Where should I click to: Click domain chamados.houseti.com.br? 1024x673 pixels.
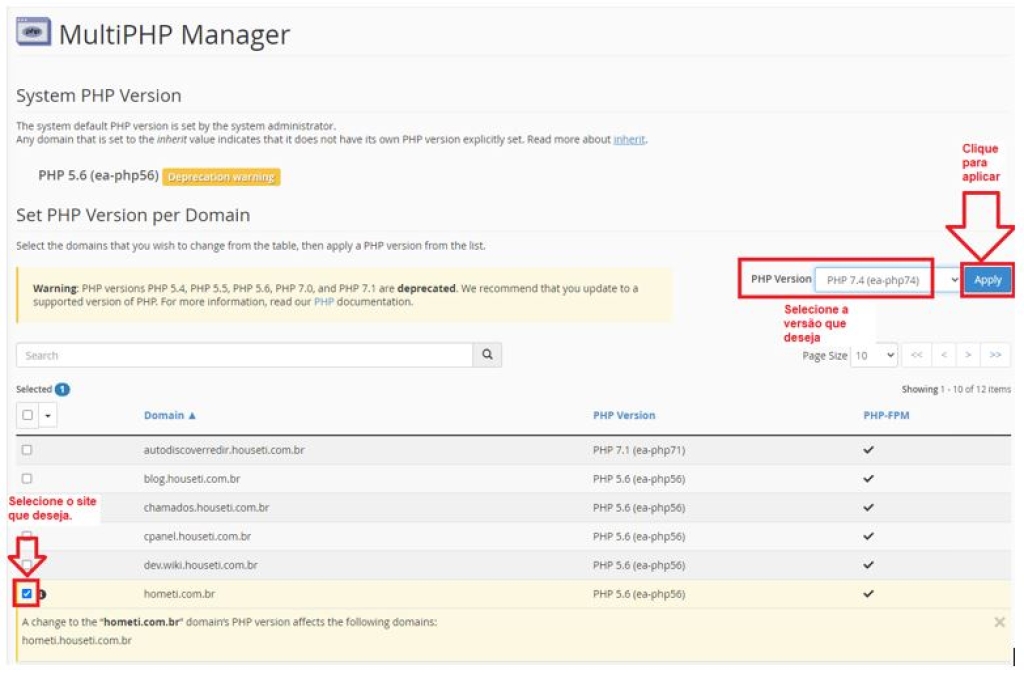coord(206,507)
